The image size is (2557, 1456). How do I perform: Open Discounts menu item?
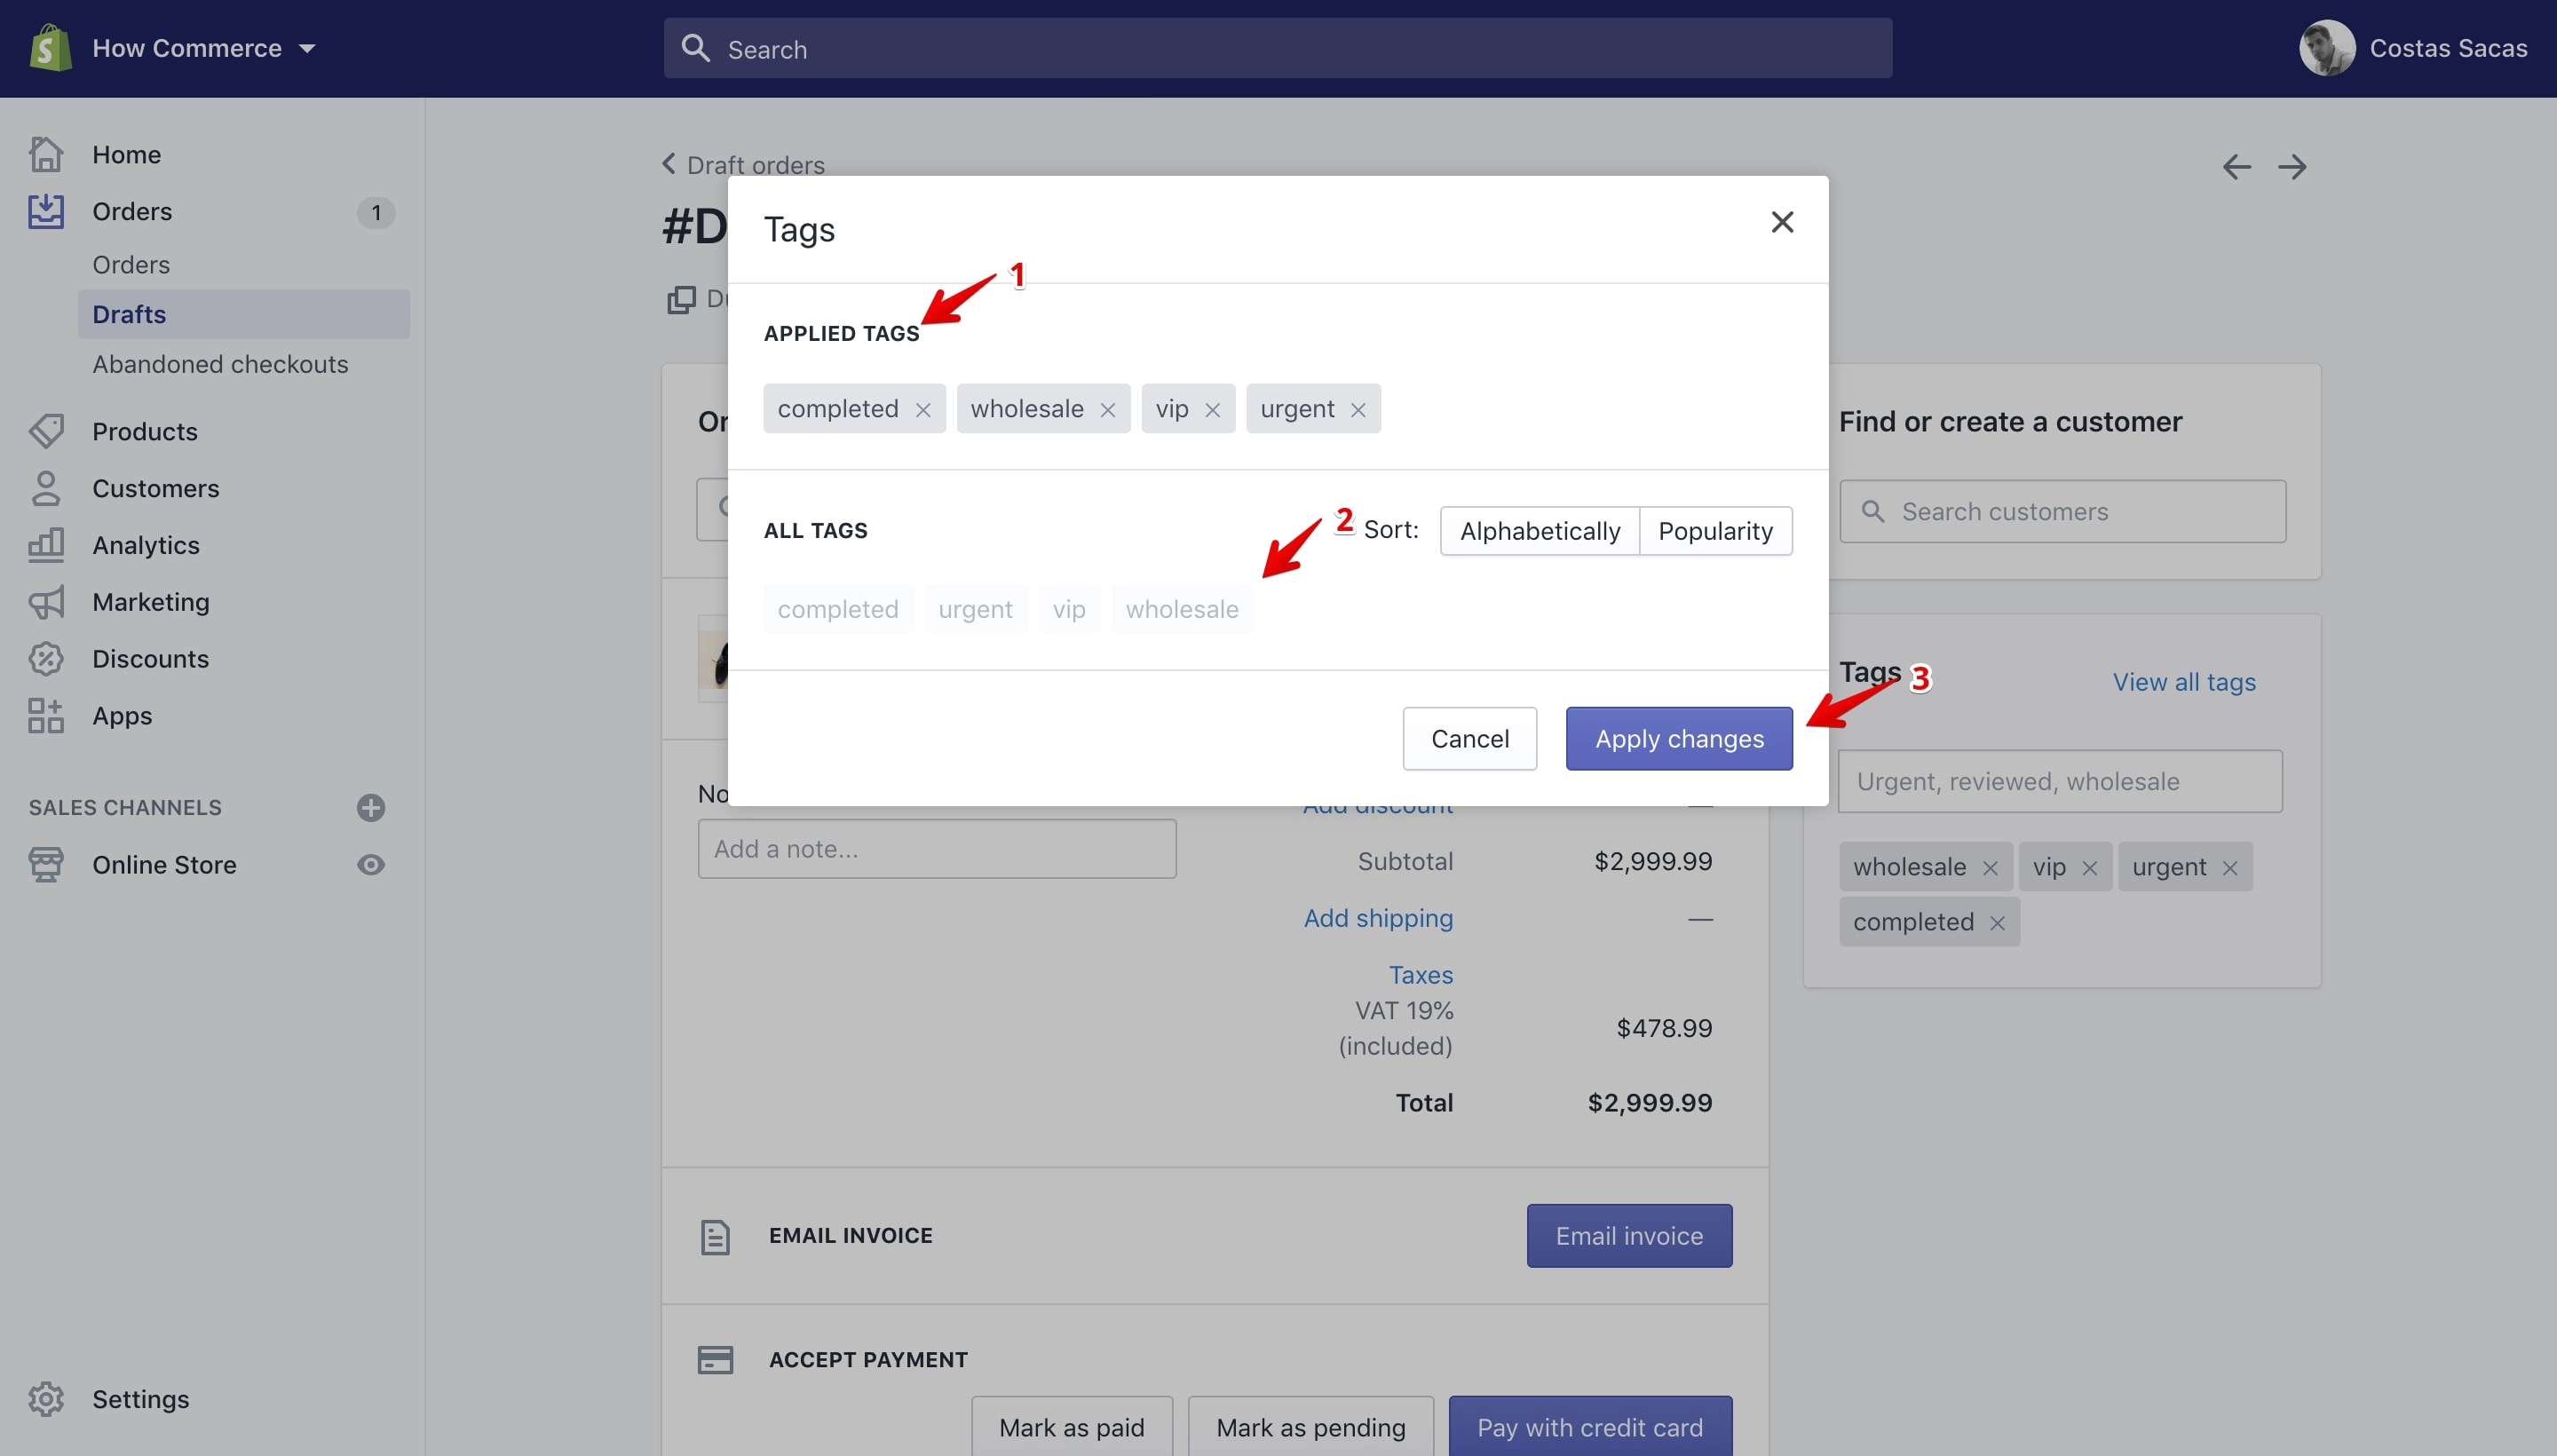pos(151,659)
